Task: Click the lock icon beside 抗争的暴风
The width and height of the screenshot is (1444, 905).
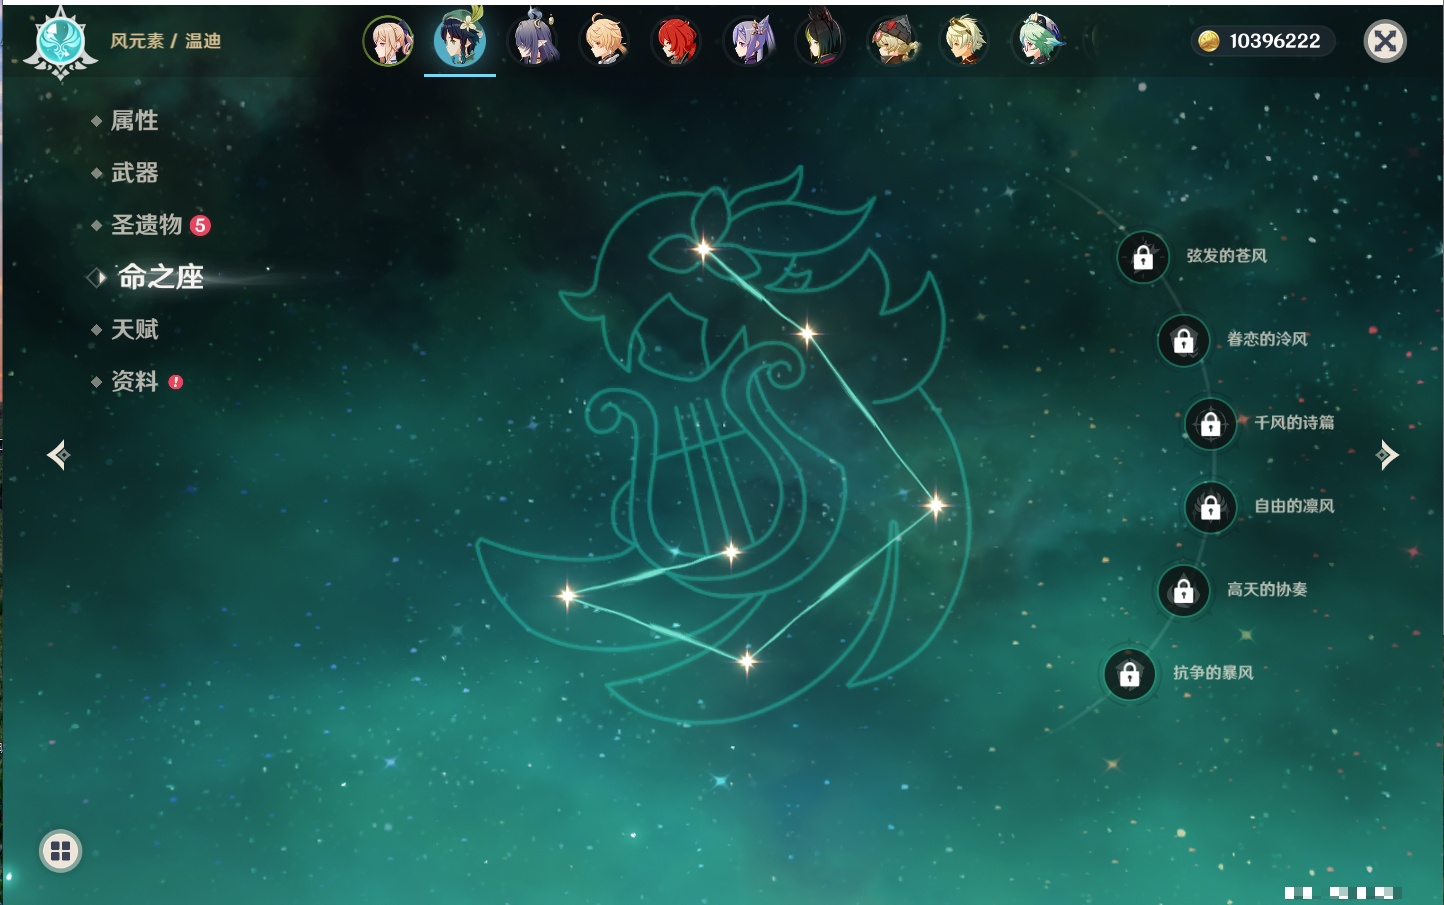Action: tap(1130, 674)
